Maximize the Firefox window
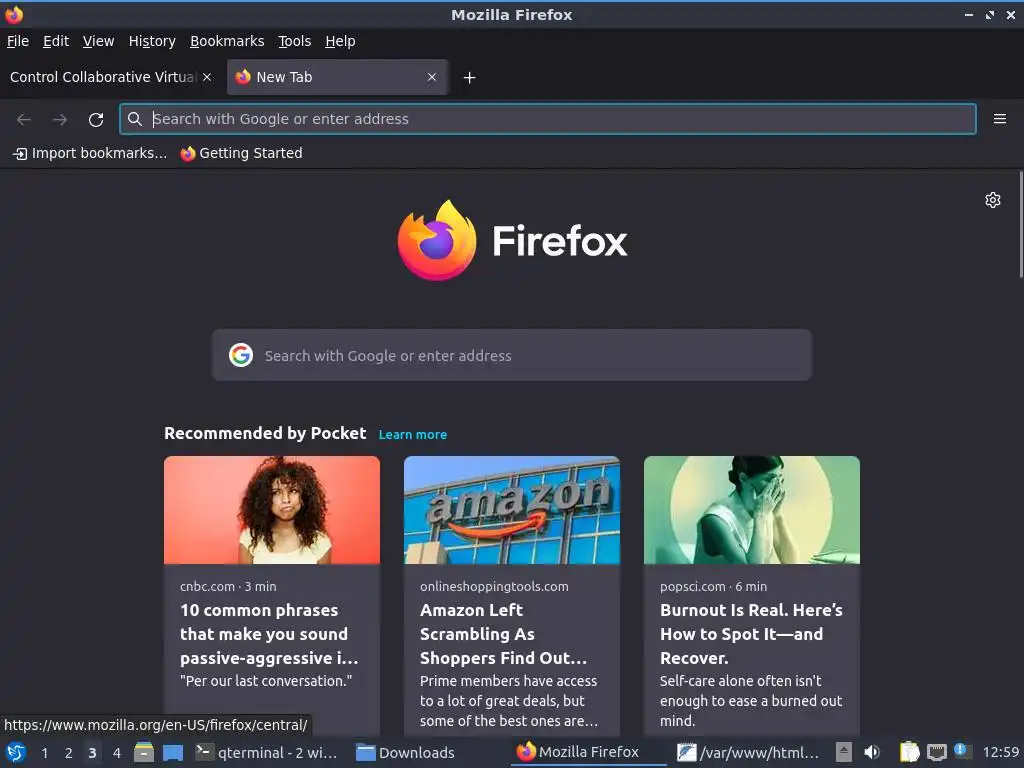 (x=990, y=15)
